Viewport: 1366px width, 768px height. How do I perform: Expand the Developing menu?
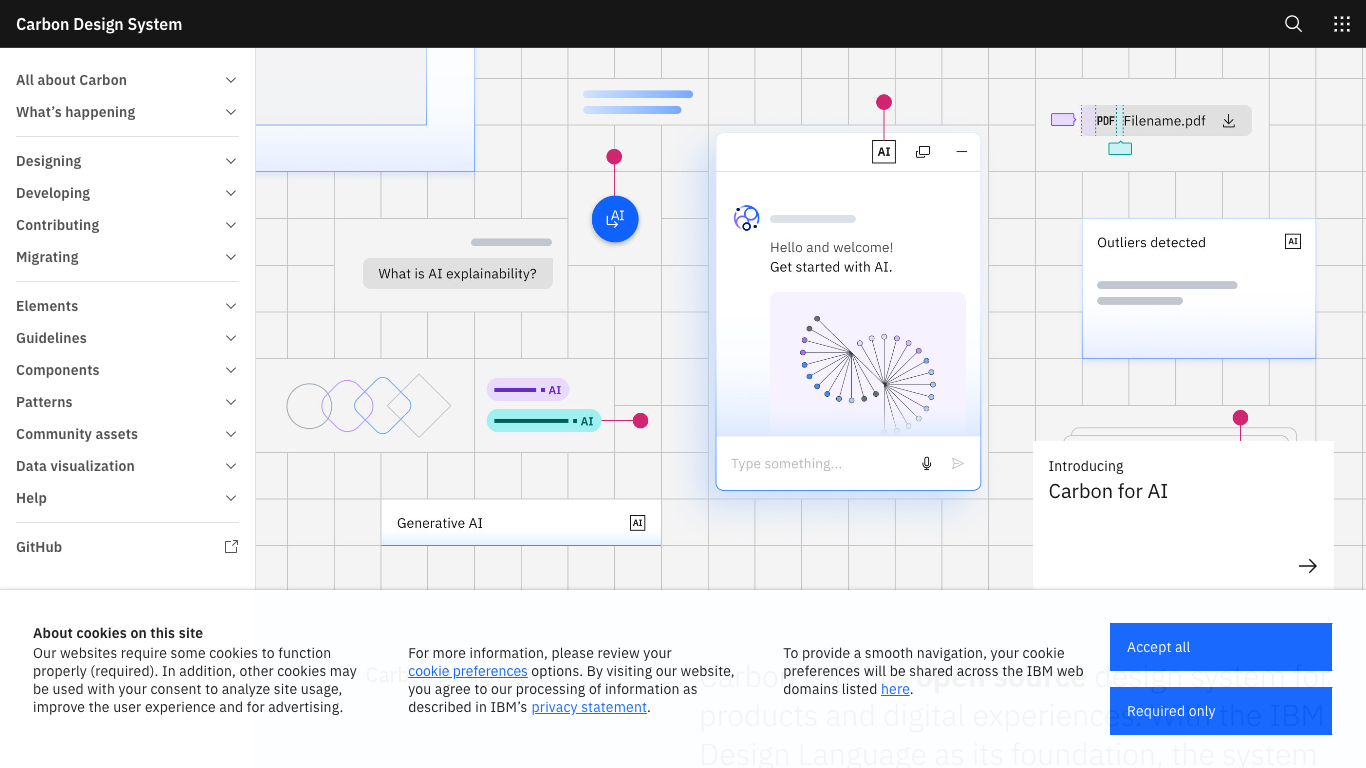click(x=127, y=193)
